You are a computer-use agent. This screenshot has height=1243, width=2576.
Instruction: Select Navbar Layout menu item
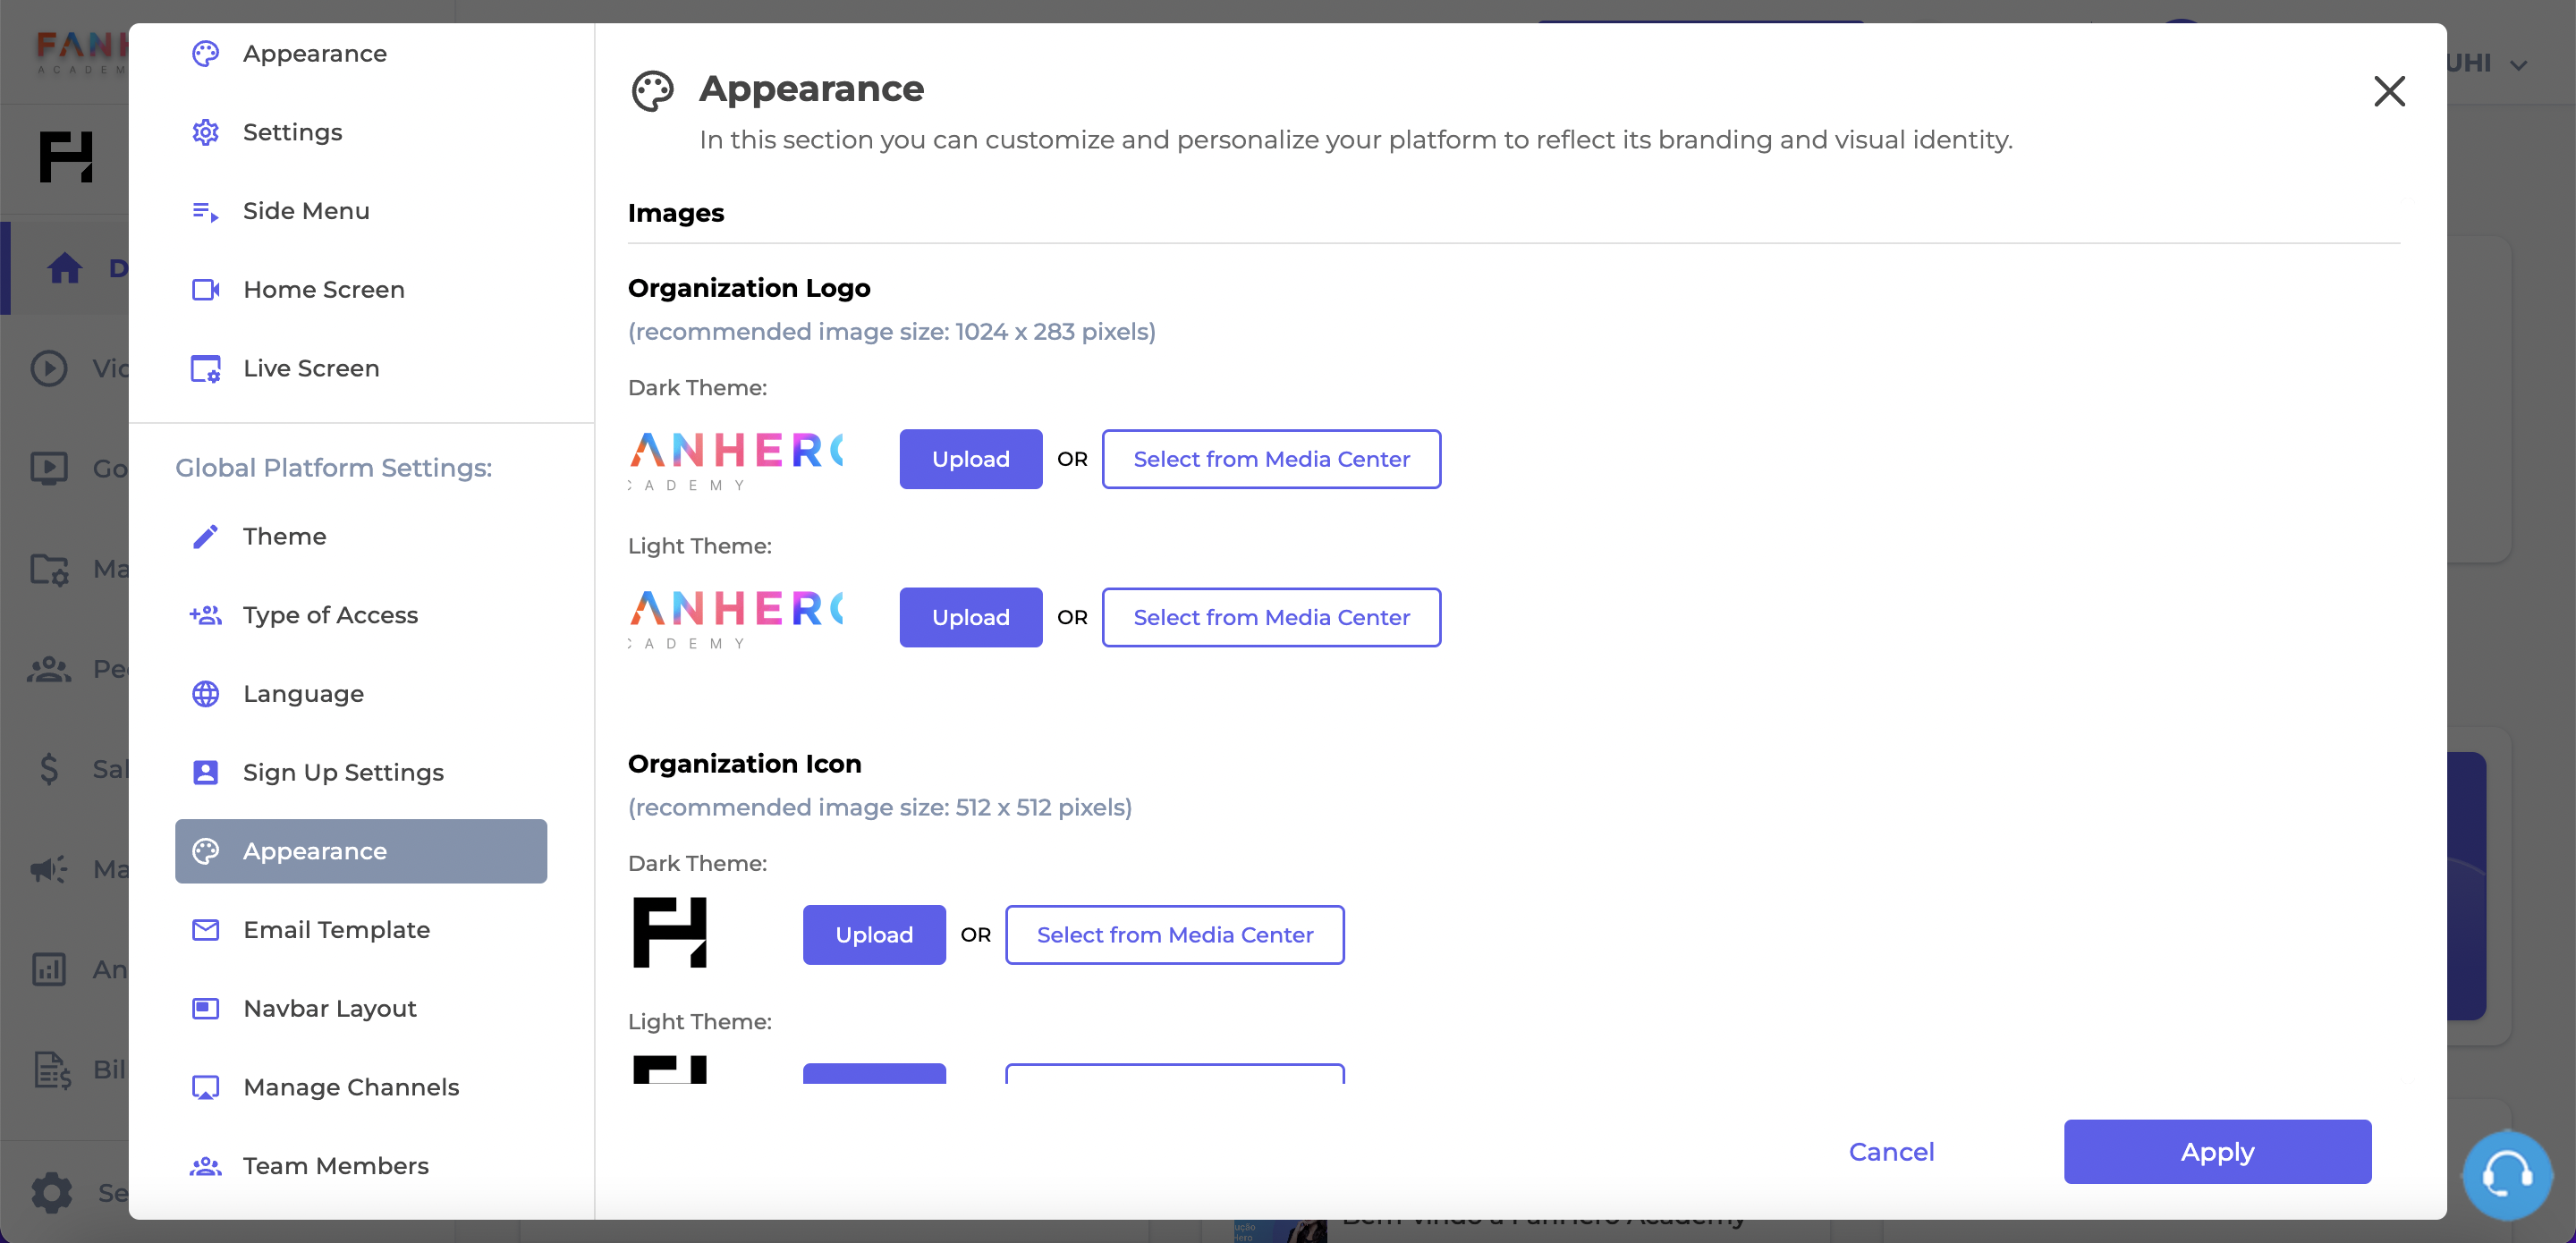[x=328, y=1008]
